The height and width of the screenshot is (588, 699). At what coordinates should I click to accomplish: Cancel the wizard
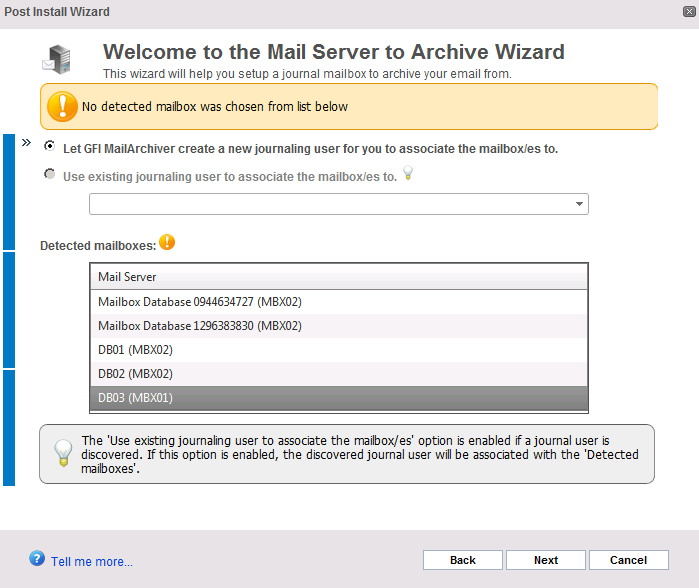[629, 560]
